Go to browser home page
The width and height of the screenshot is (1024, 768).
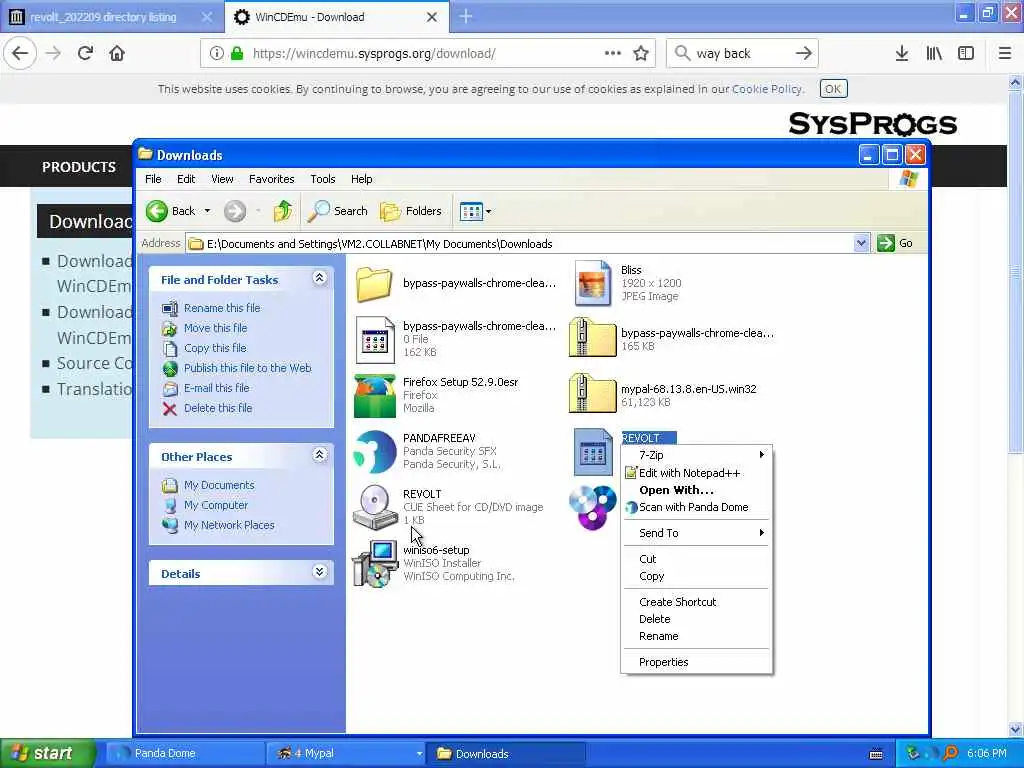coord(117,53)
